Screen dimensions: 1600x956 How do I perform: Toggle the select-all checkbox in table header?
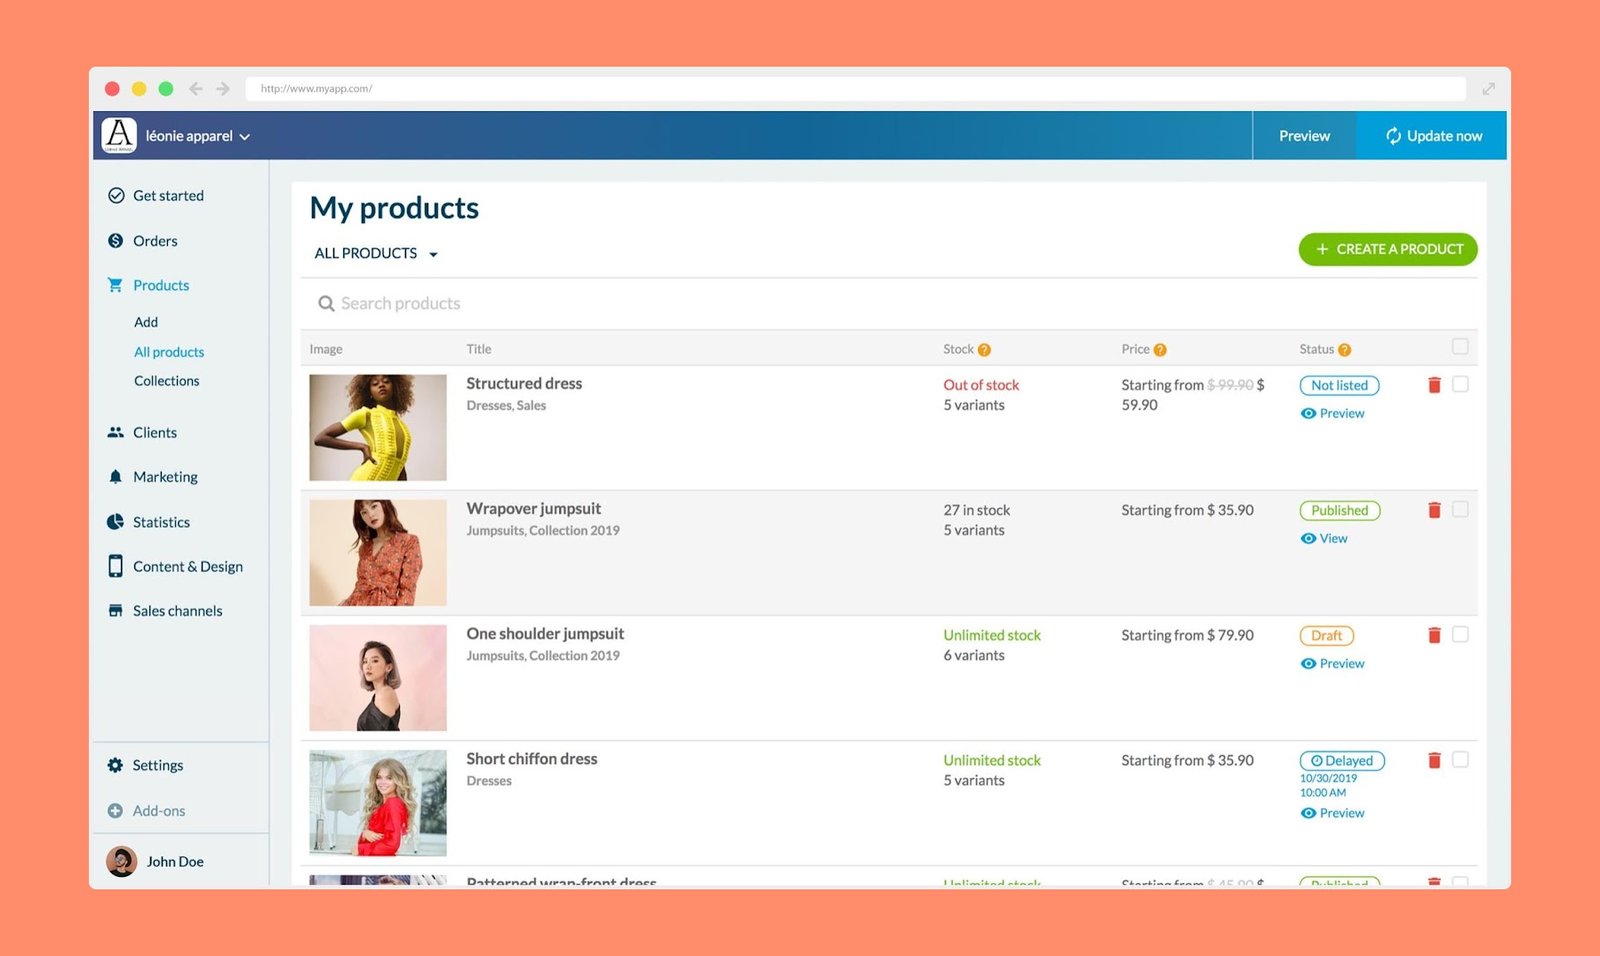(x=1460, y=346)
